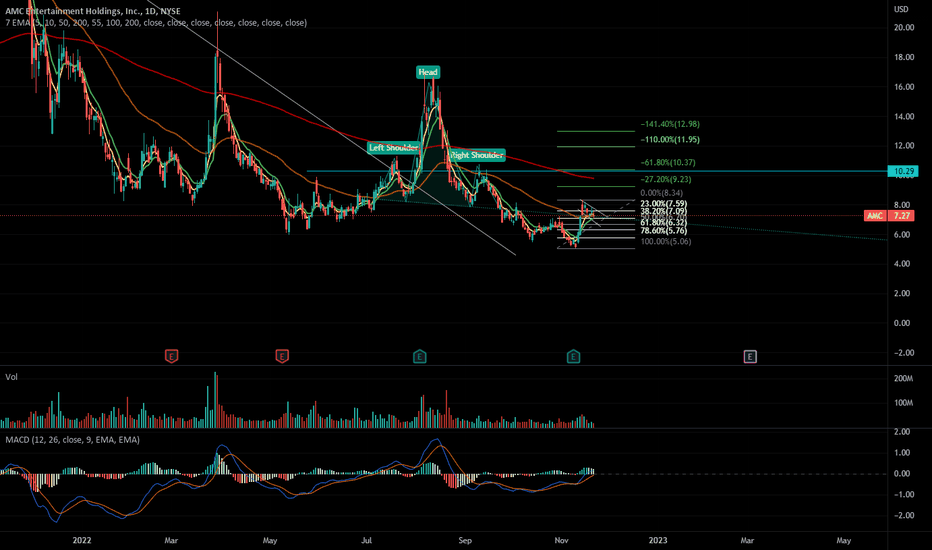932x550 pixels.
Task: Select the Head pattern label
Action: [428, 73]
